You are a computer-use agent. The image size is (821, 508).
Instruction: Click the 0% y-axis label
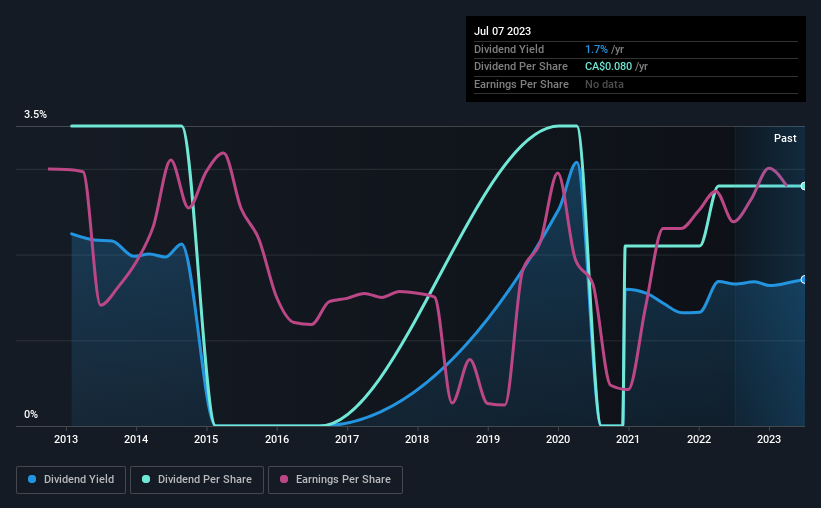pyautogui.click(x=31, y=414)
